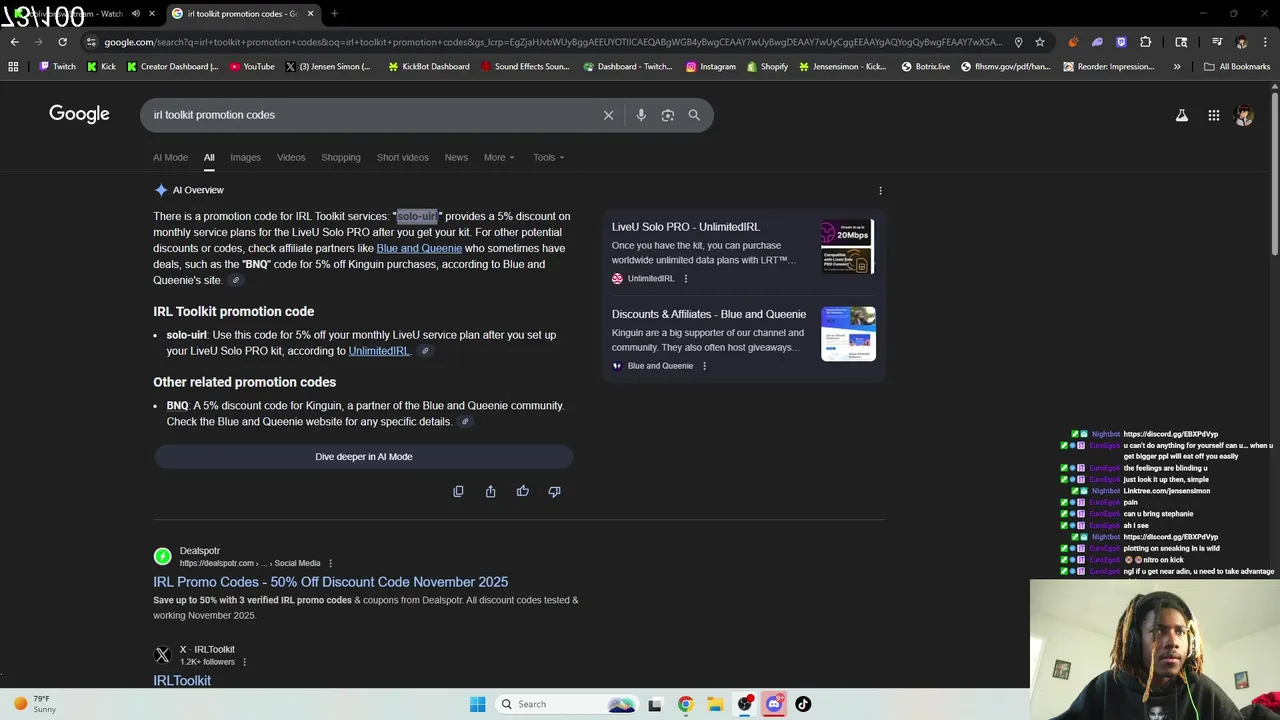Select the Images results tab
The image size is (1280, 720).
point(245,157)
